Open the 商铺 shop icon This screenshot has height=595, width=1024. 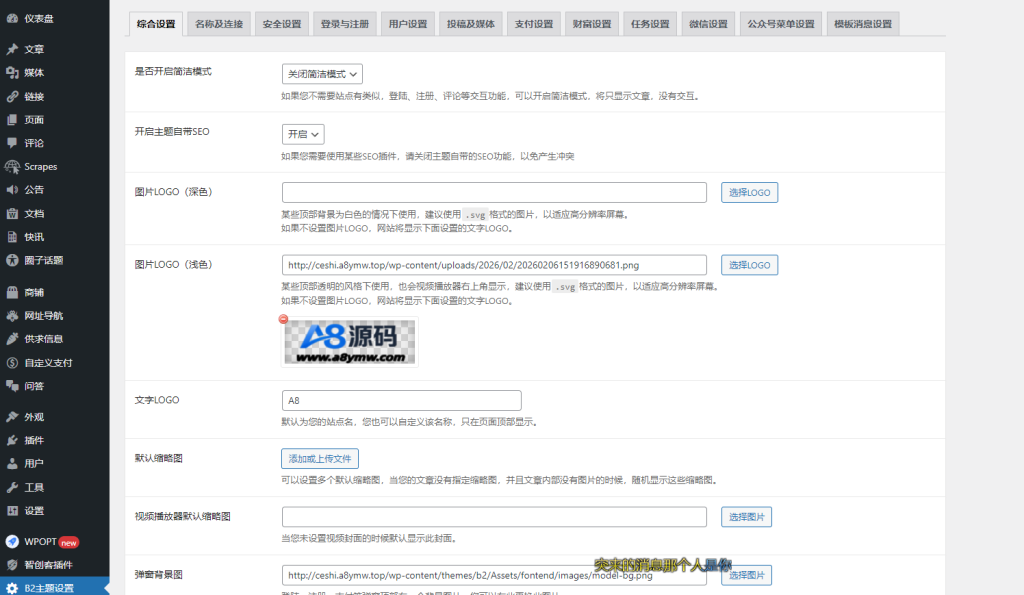point(14,290)
